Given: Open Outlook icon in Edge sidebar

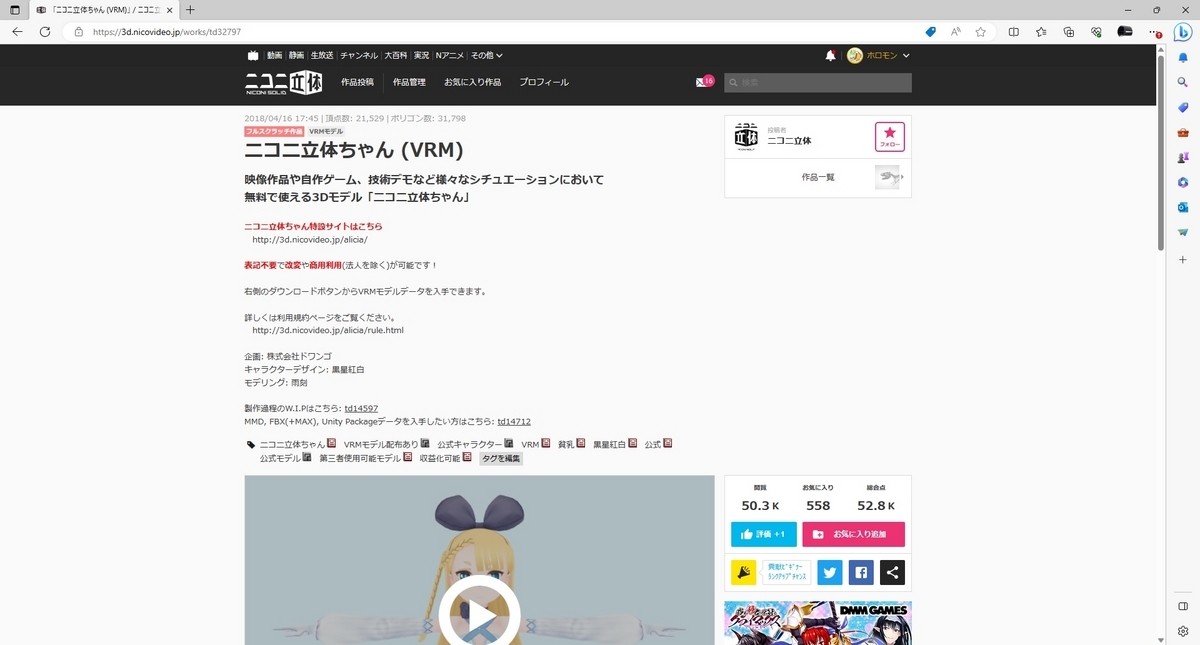Looking at the screenshot, I should (1182, 207).
